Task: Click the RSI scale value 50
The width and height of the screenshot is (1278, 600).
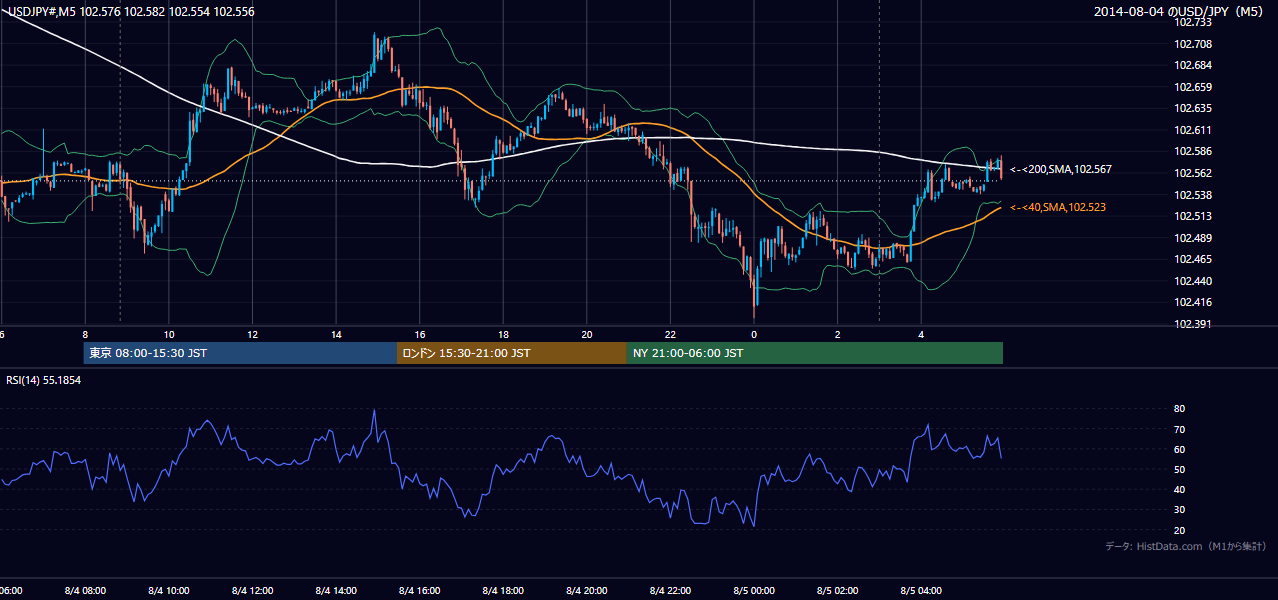Action: point(1180,469)
